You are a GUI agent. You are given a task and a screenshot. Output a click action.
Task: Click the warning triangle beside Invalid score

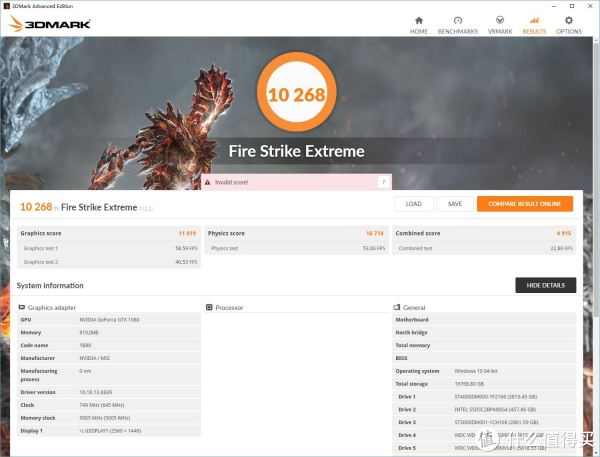[x=207, y=182]
